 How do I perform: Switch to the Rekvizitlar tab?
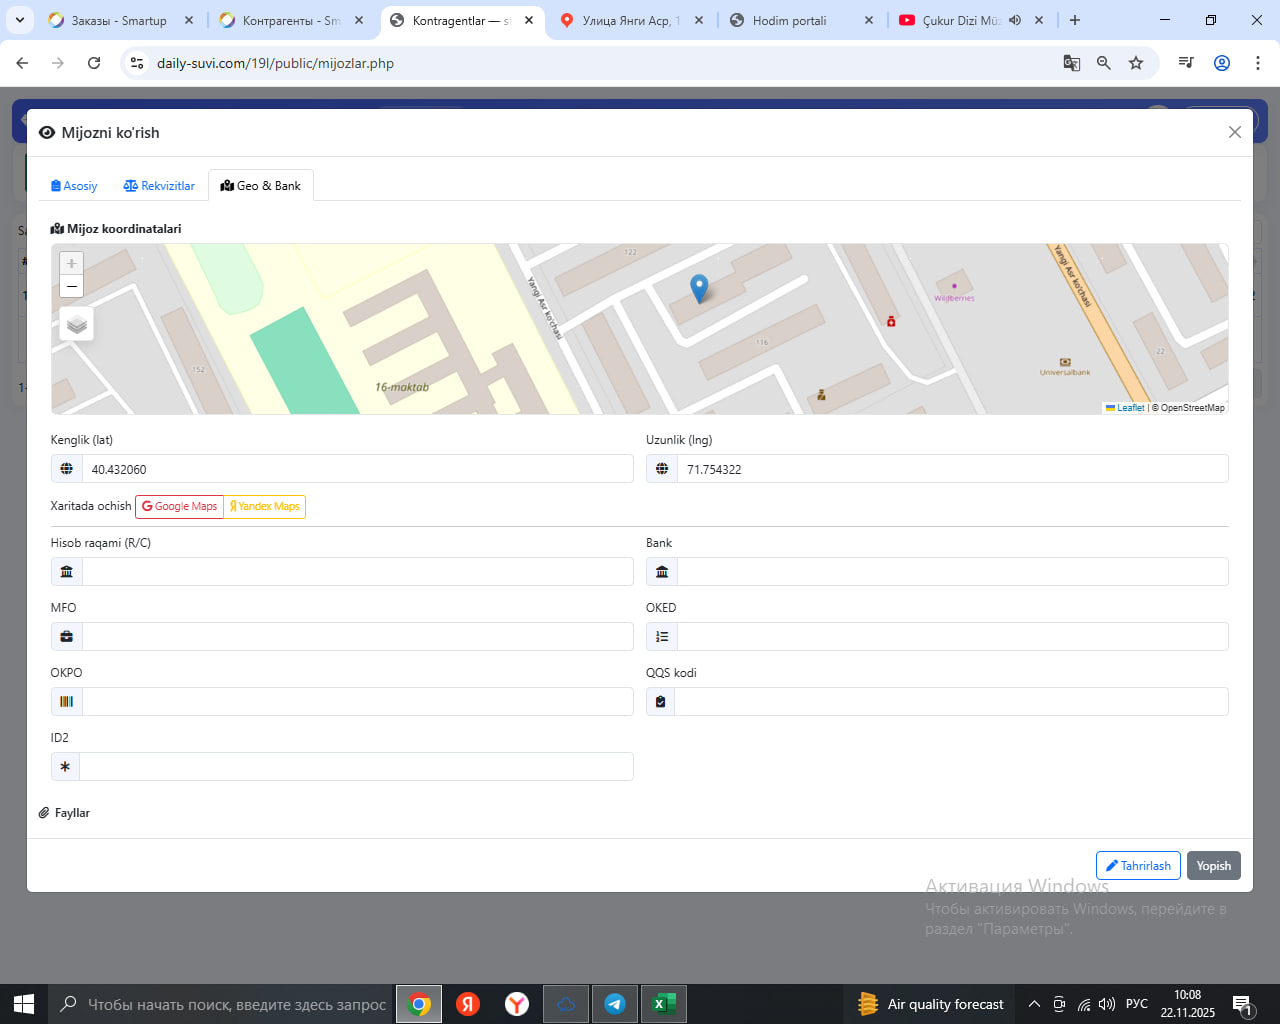click(x=159, y=186)
